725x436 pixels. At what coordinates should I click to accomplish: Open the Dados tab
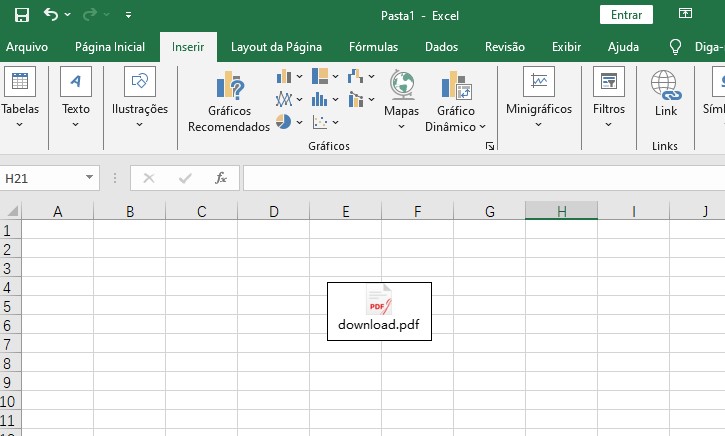point(442,47)
